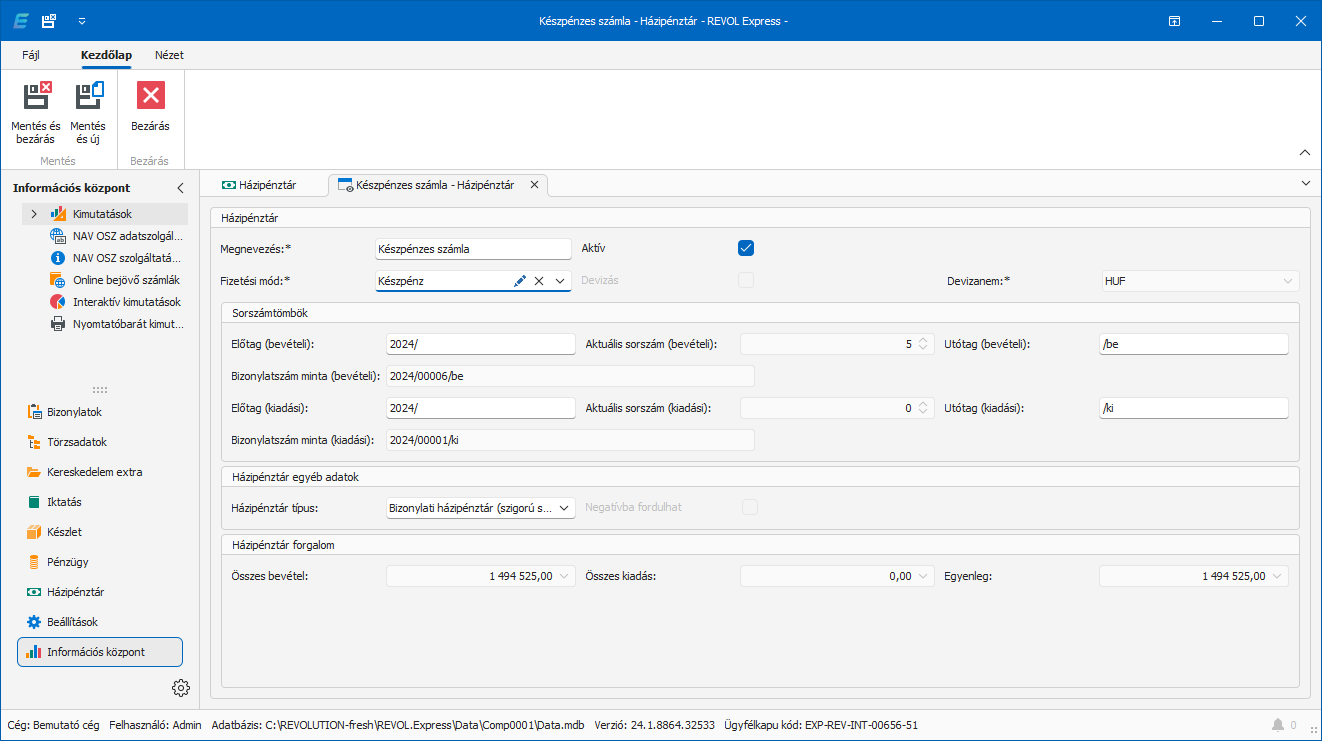Untick the Aktív checkbox
The image size is (1322, 741).
[745, 248]
